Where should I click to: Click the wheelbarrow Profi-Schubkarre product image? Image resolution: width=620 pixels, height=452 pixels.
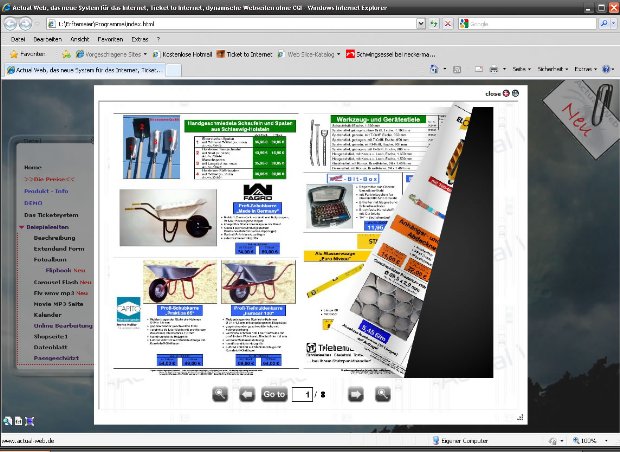159,217
